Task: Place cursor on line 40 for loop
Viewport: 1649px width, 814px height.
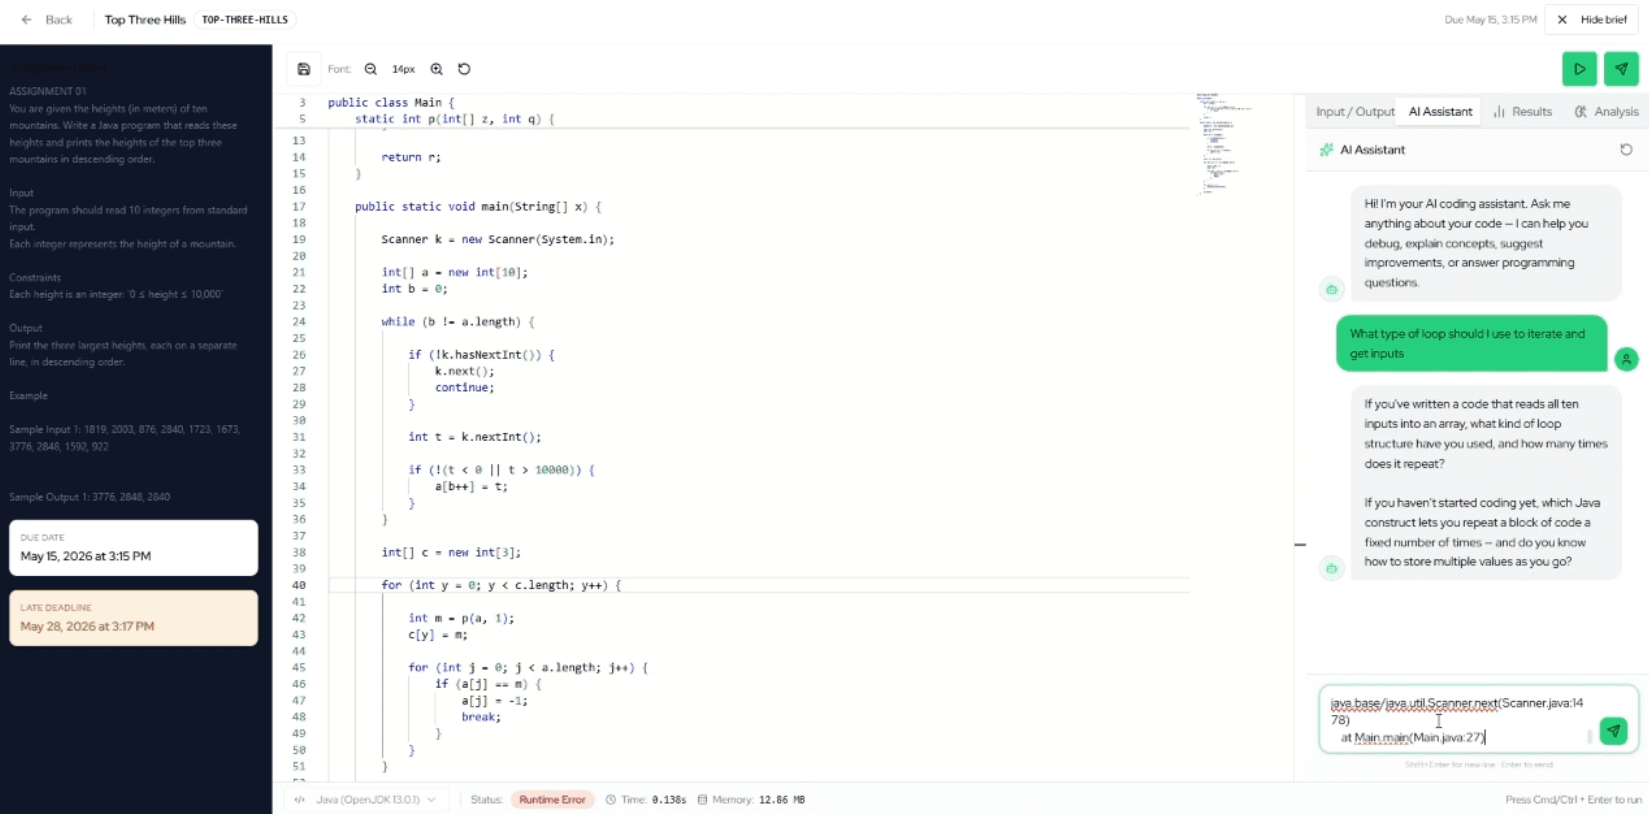Action: [x=500, y=585]
